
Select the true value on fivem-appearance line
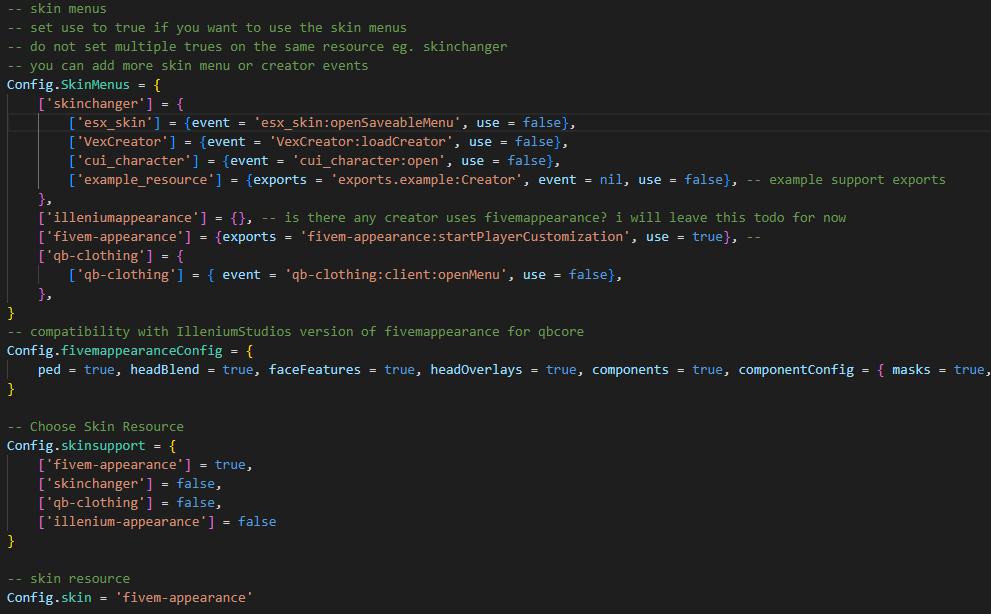coord(706,236)
